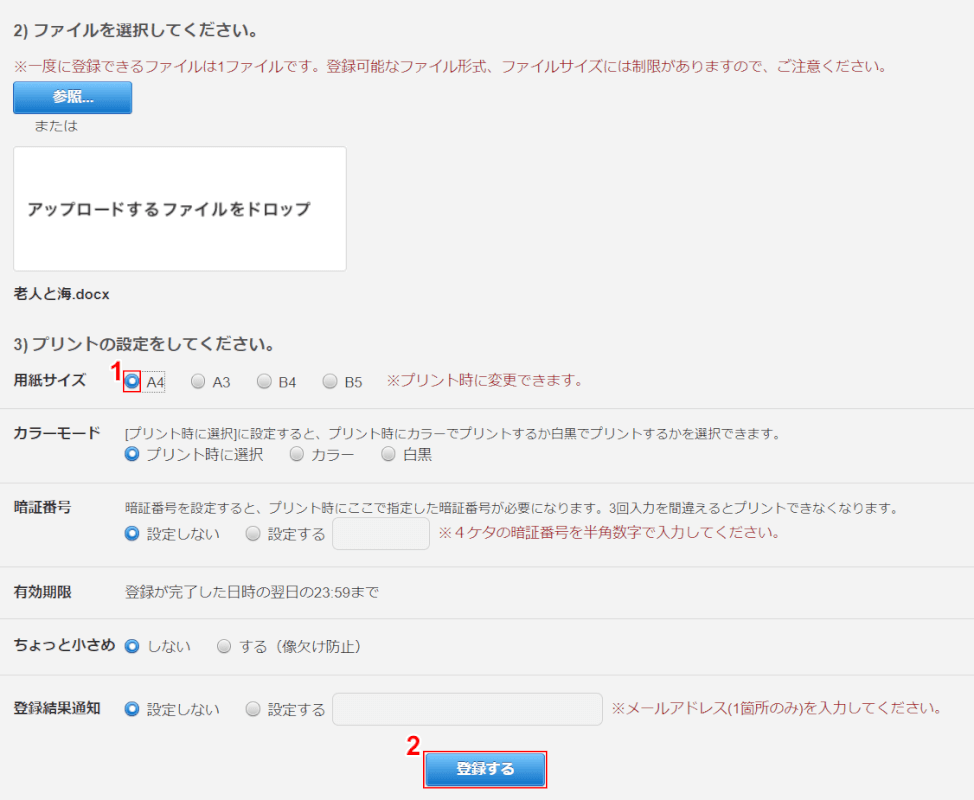The height and width of the screenshot is (800, 974).
Task: Select 設定しない for 登録結果通知
Action: pos(132,709)
